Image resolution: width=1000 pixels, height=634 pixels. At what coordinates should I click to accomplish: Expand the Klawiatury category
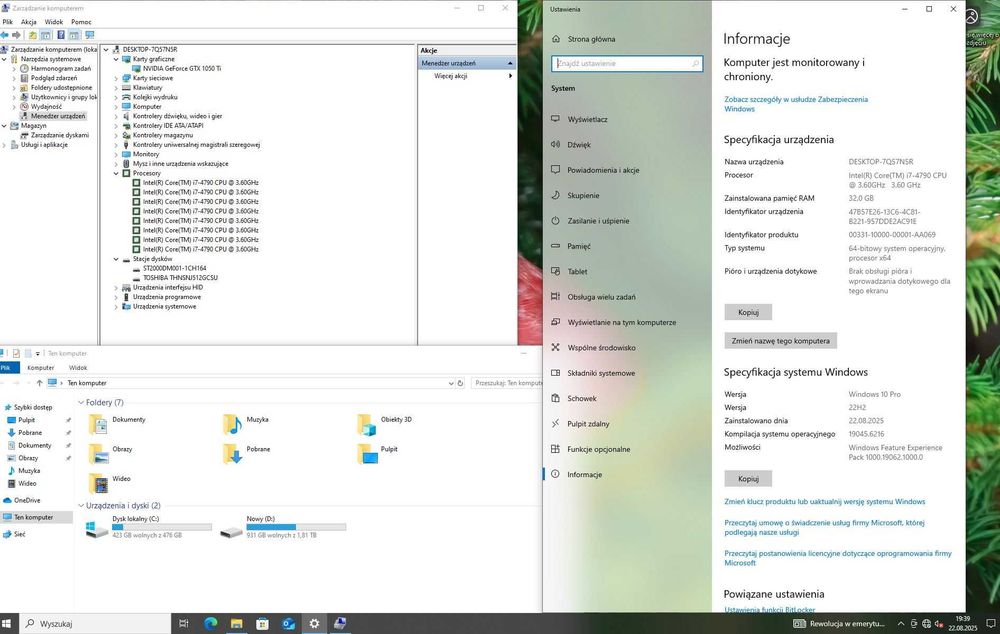point(116,87)
